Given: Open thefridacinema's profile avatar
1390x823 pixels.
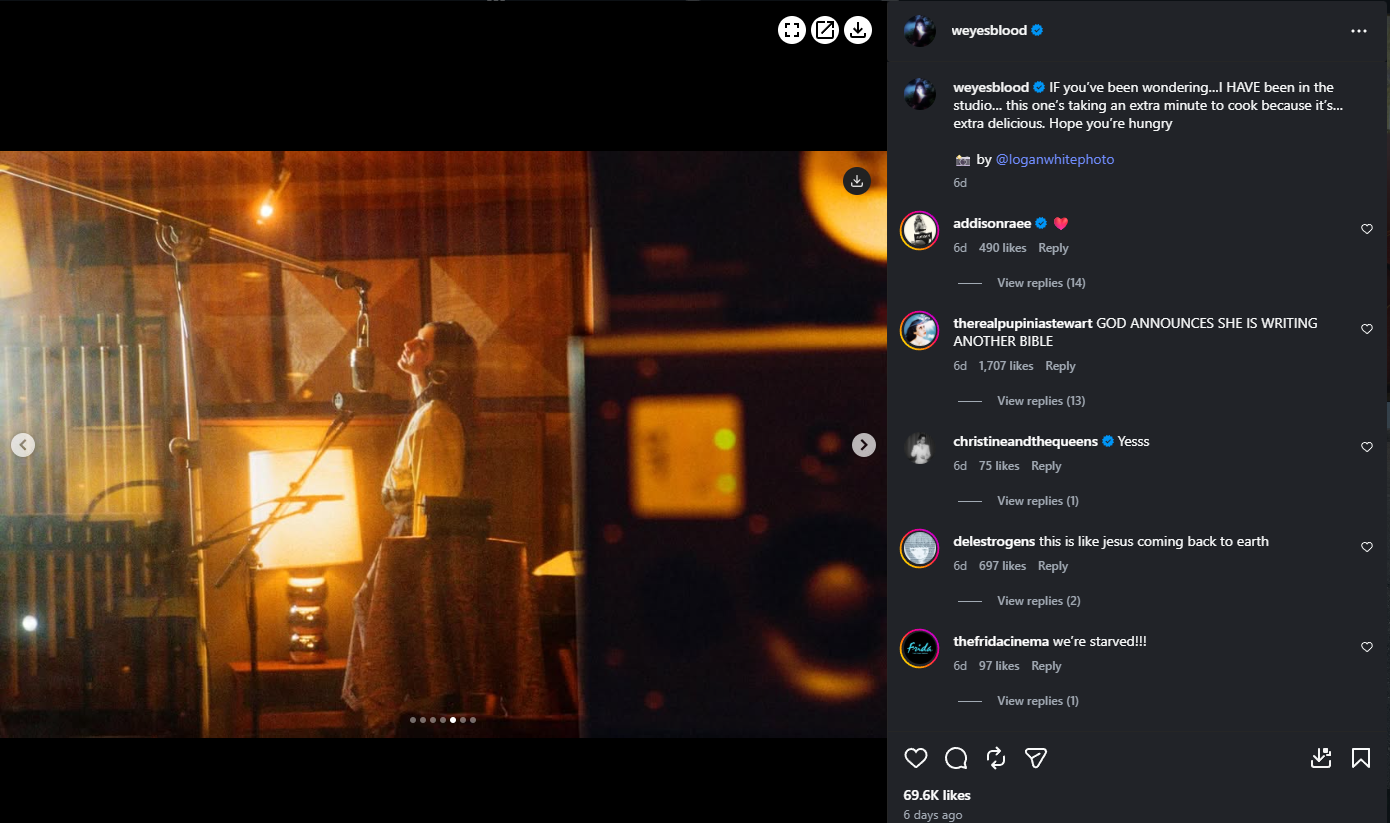Looking at the screenshot, I should point(919,648).
